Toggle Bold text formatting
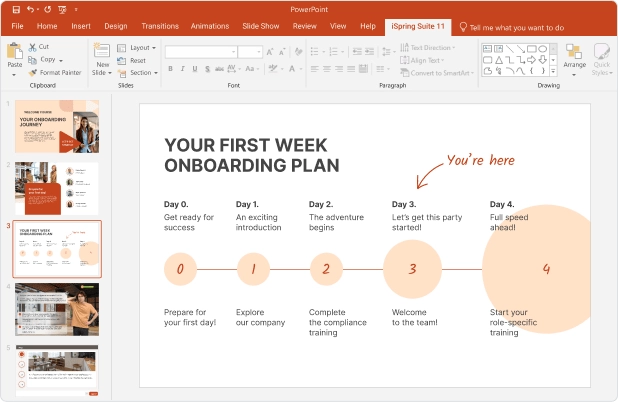This screenshot has width=618, height=402. click(170, 69)
